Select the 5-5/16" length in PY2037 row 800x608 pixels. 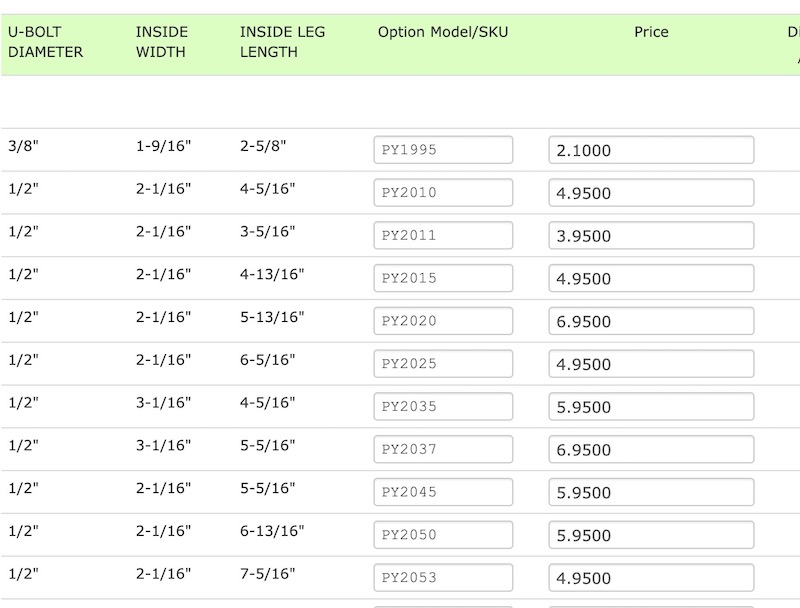point(267,446)
